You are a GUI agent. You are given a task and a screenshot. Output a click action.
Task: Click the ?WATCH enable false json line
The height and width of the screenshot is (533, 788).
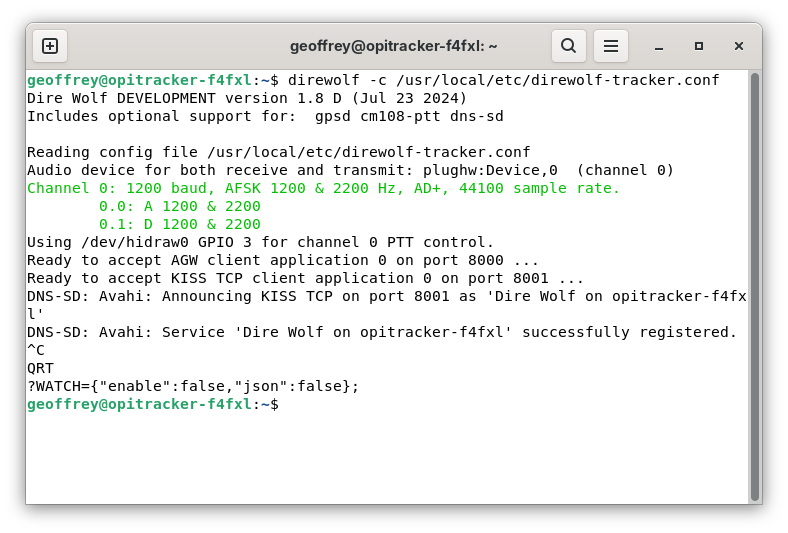click(193, 386)
